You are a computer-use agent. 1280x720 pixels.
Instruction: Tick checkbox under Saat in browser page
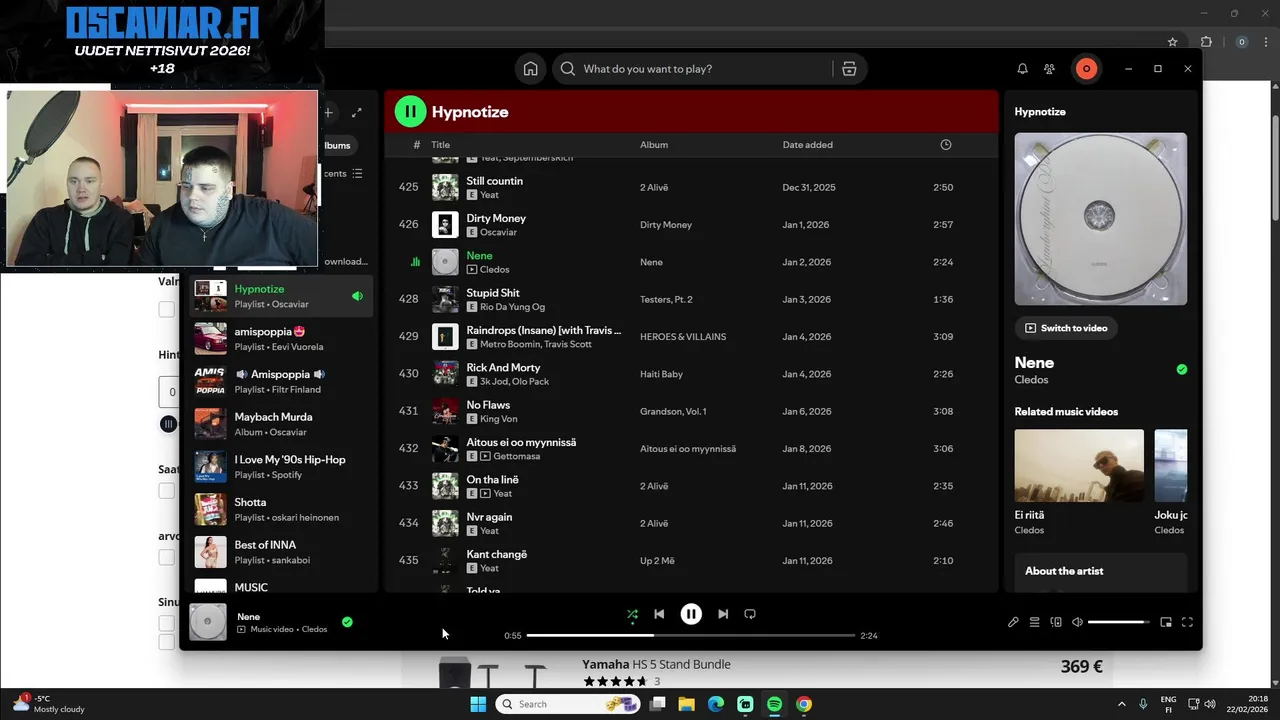tap(167, 491)
